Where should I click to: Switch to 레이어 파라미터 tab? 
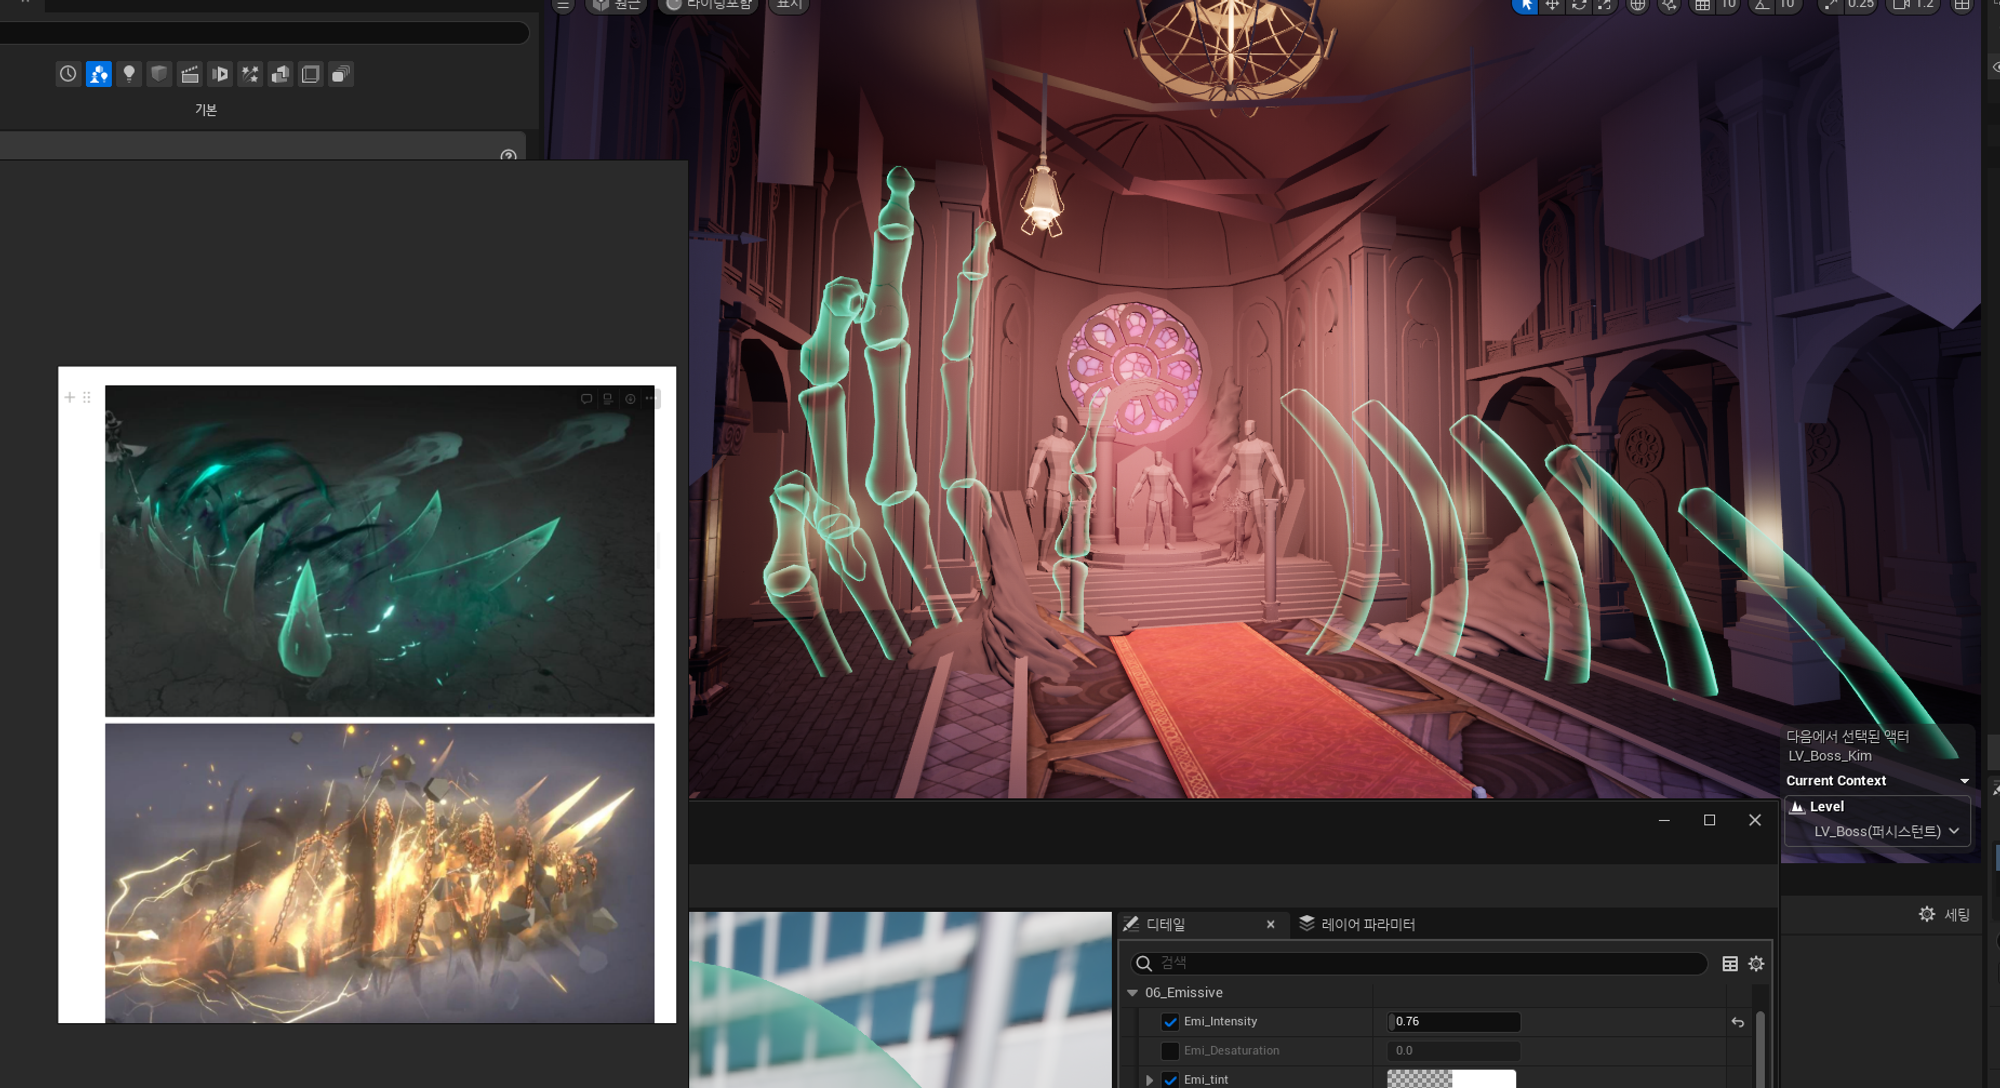click(1357, 924)
